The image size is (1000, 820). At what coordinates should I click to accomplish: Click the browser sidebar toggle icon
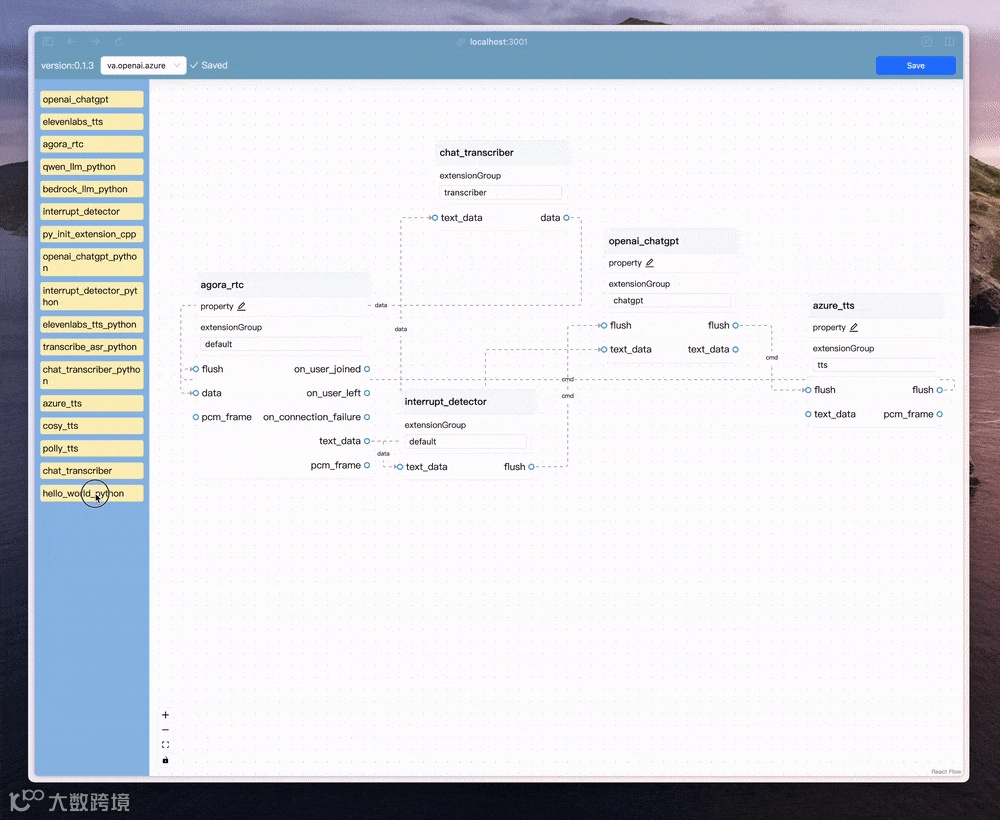click(x=48, y=41)
